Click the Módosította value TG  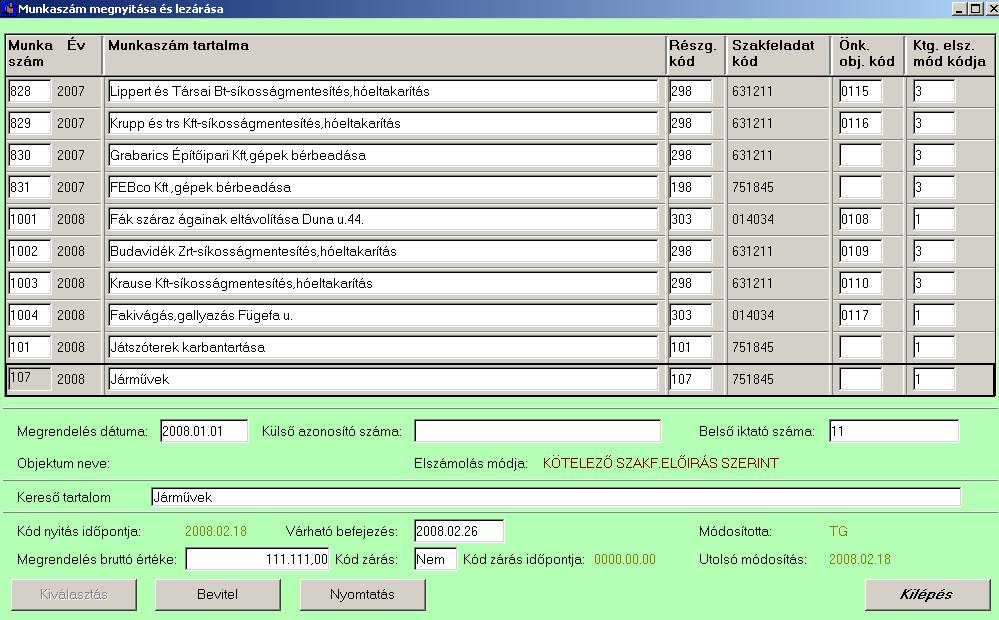point(838,531)
